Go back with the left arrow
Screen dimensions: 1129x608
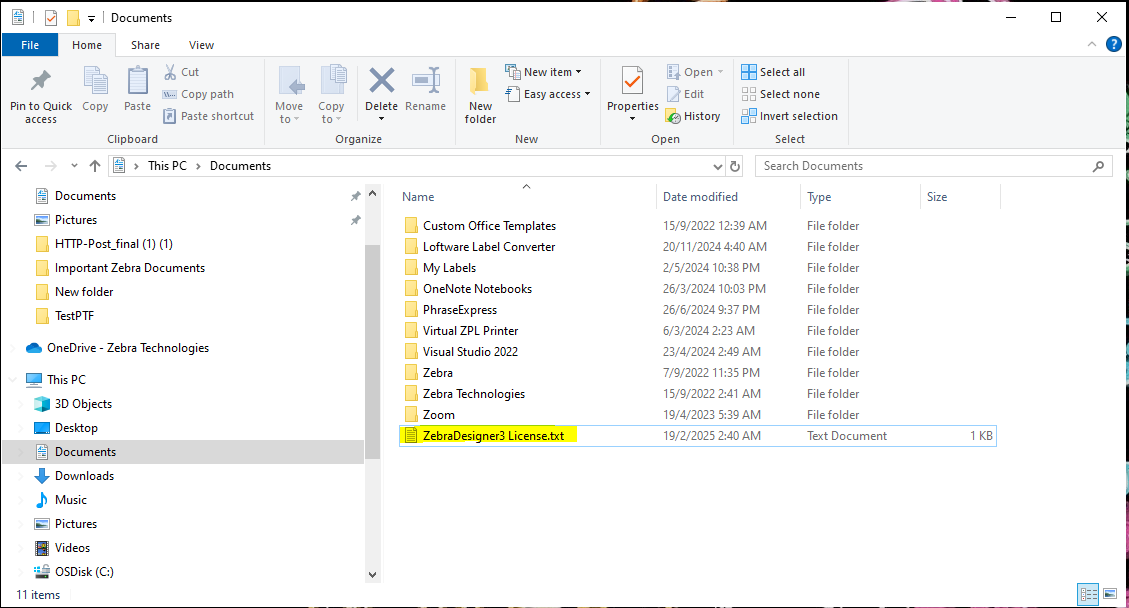click(21, 166)
